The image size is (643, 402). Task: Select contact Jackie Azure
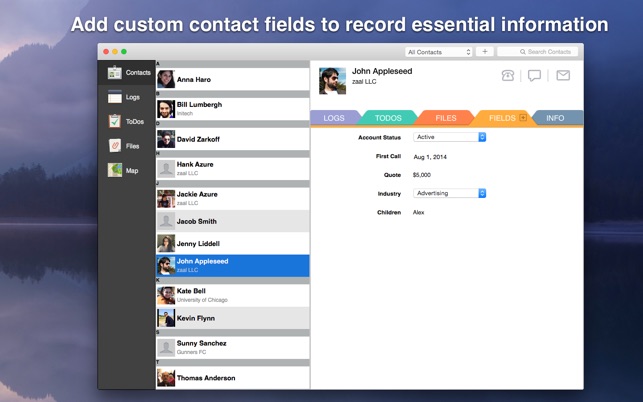pos(233,199)
